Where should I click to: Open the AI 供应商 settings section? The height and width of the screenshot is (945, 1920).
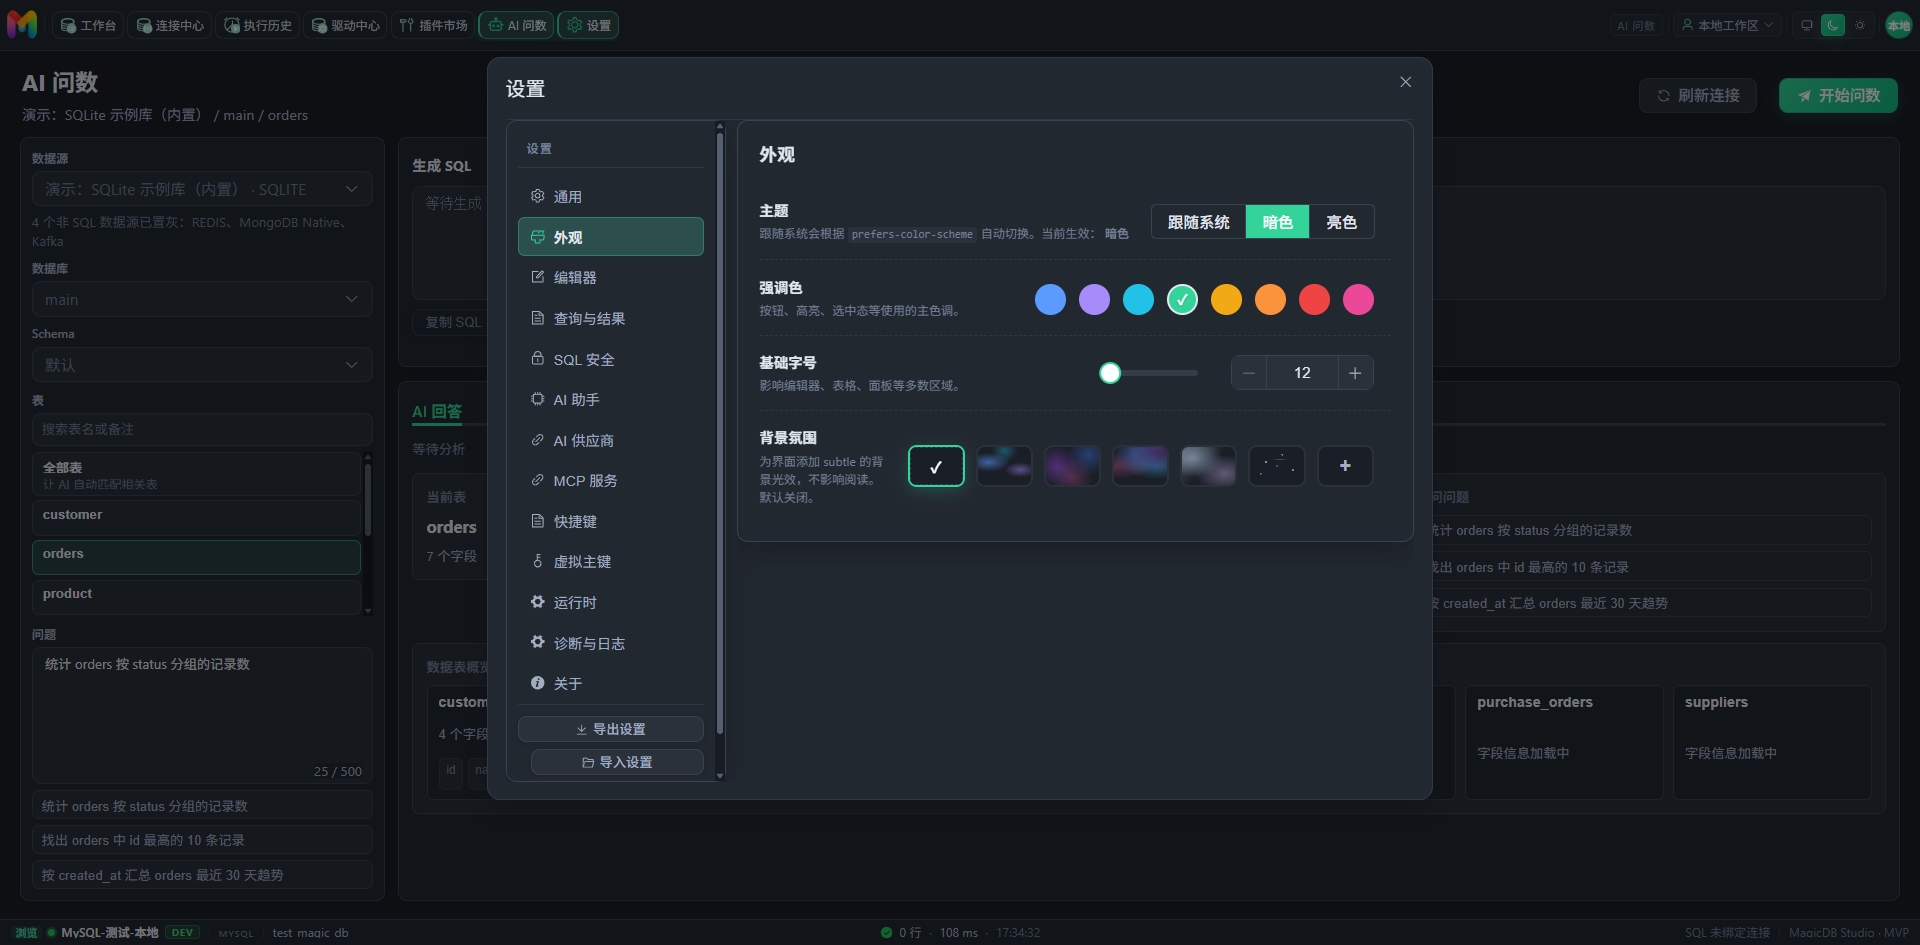tap(610, 440)
